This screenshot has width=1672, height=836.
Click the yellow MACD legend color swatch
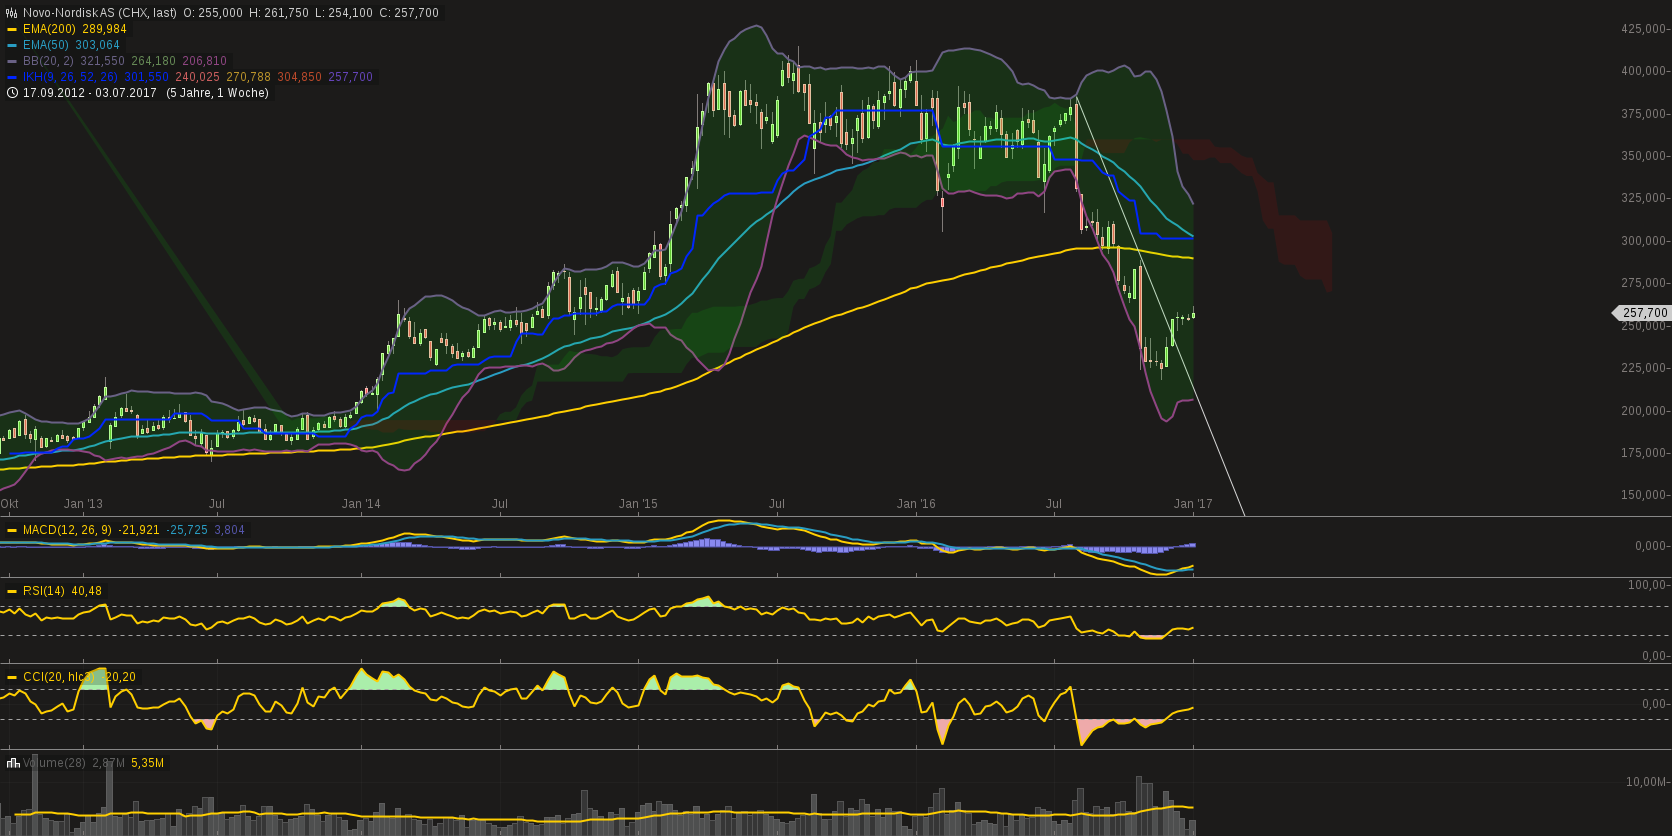pos(12,530)
